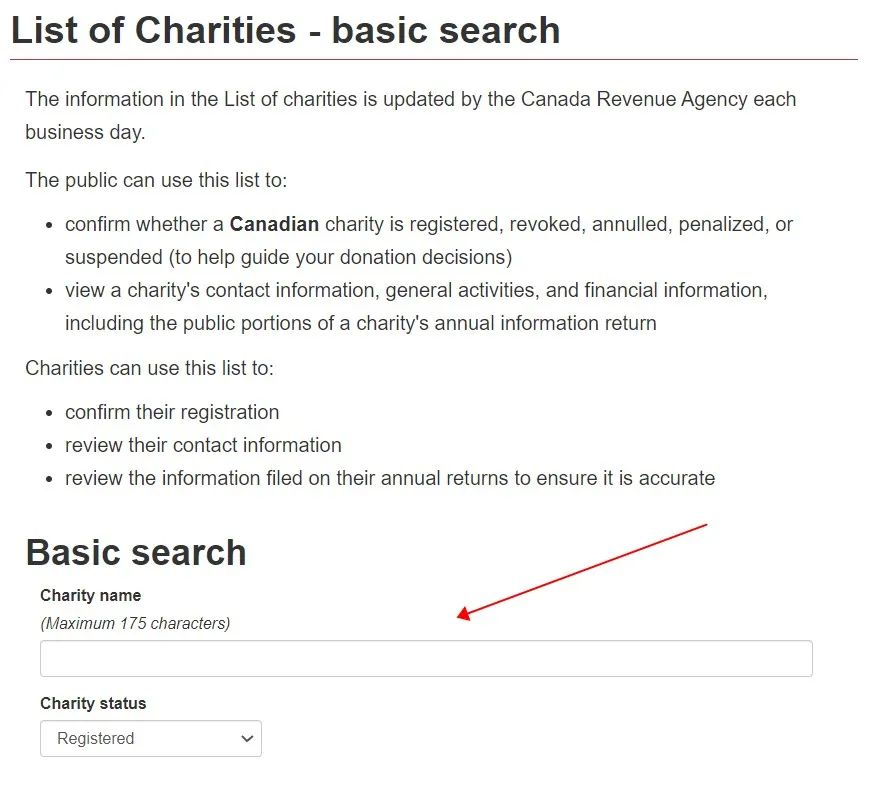
Task: Click the "Charity name" field label
Action: click(x=90, y=595)
